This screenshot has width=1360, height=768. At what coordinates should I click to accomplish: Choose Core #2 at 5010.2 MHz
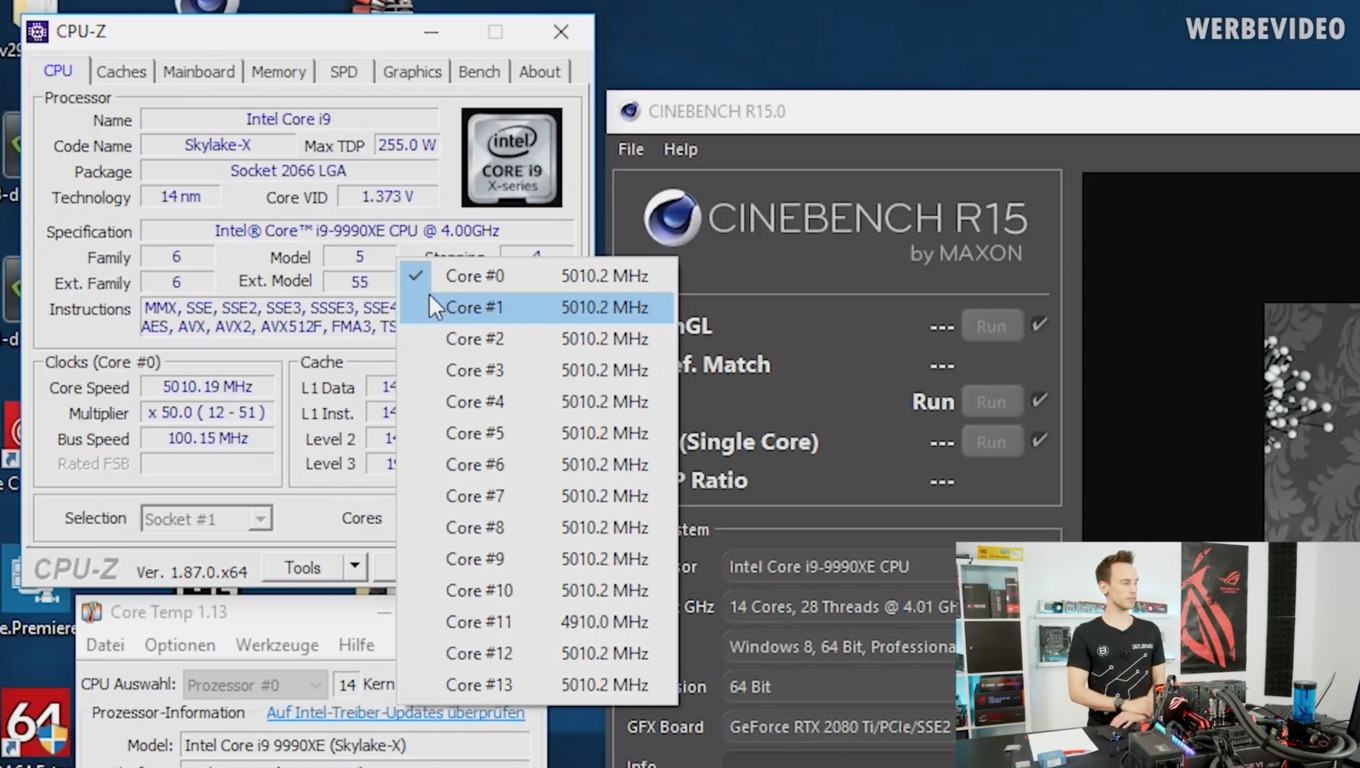[x=537, y=339]
